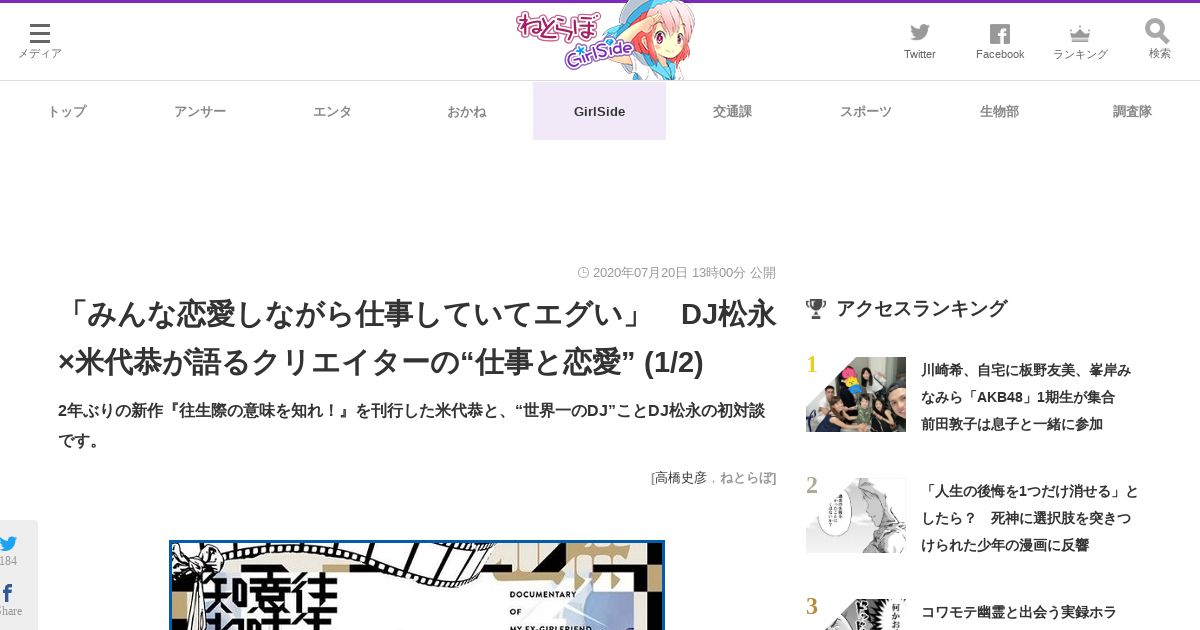The height and width of the screenshot is (630, 1200).
Task: Click the ねとらぼ GirlSide logo
Action: point(605,40)
